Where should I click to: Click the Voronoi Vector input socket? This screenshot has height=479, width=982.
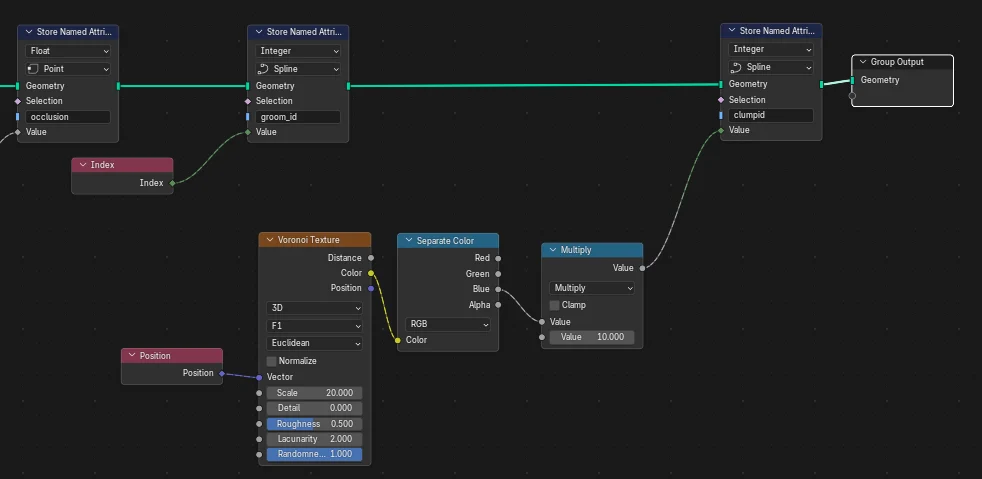pyautogui.click(x=259, y=378)
